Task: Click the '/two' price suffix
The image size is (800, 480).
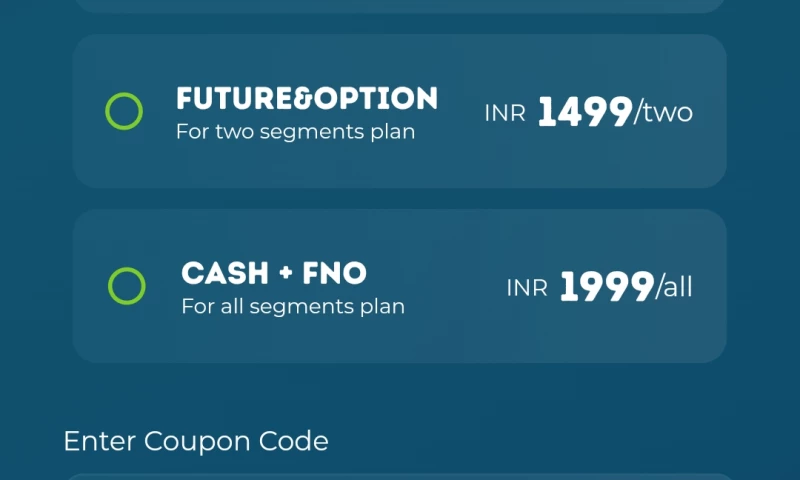Action: (x=664, y=113)
